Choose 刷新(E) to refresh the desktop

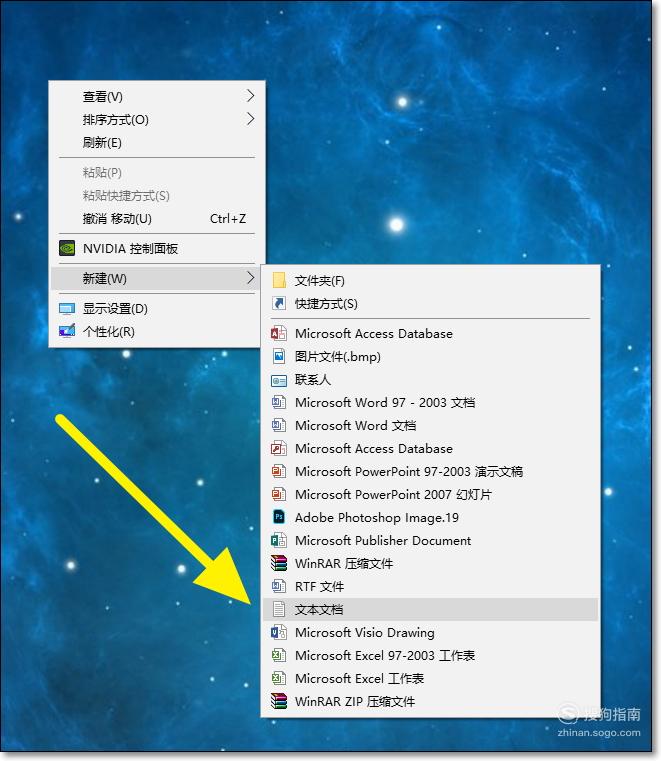(x=157, y=142)
